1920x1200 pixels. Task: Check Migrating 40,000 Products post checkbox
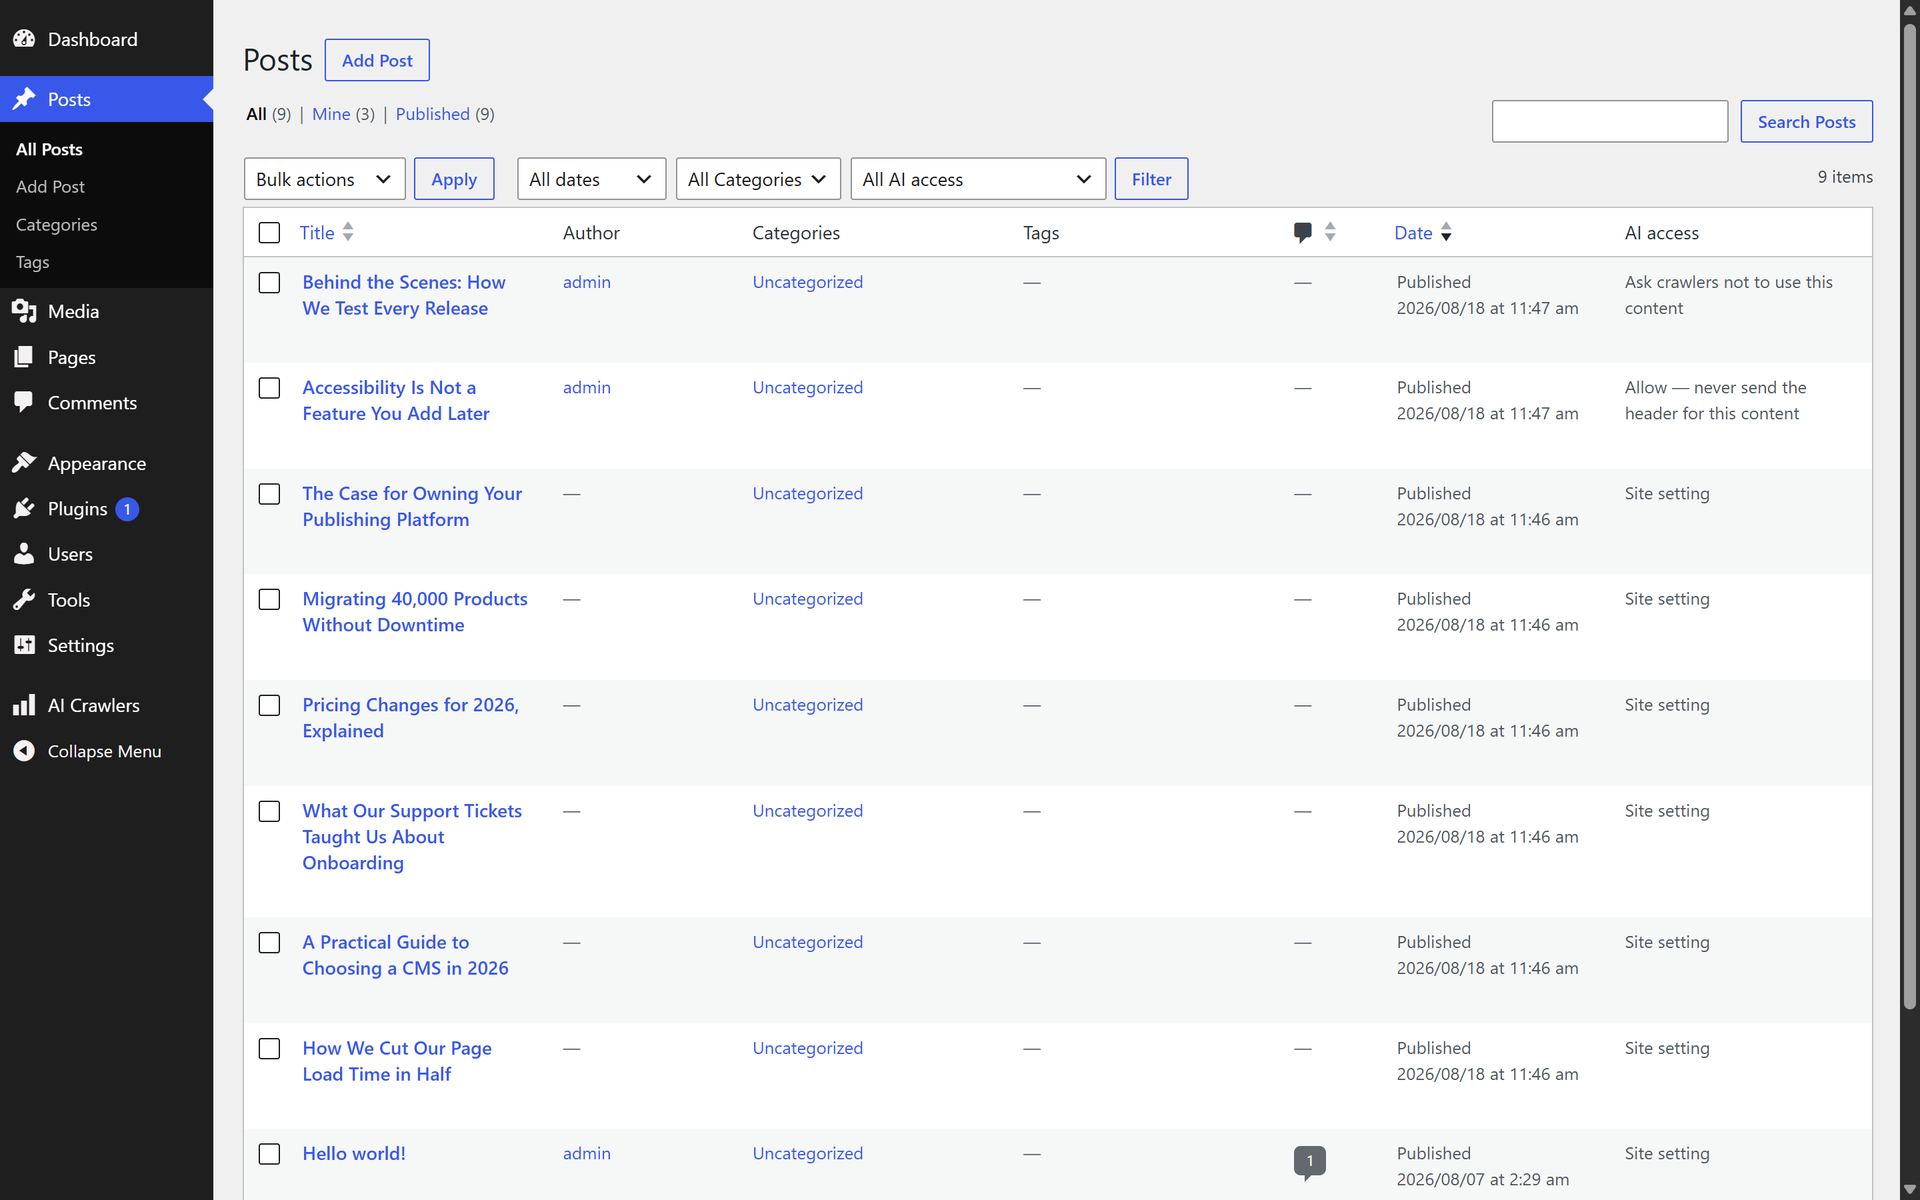[269, 599]
